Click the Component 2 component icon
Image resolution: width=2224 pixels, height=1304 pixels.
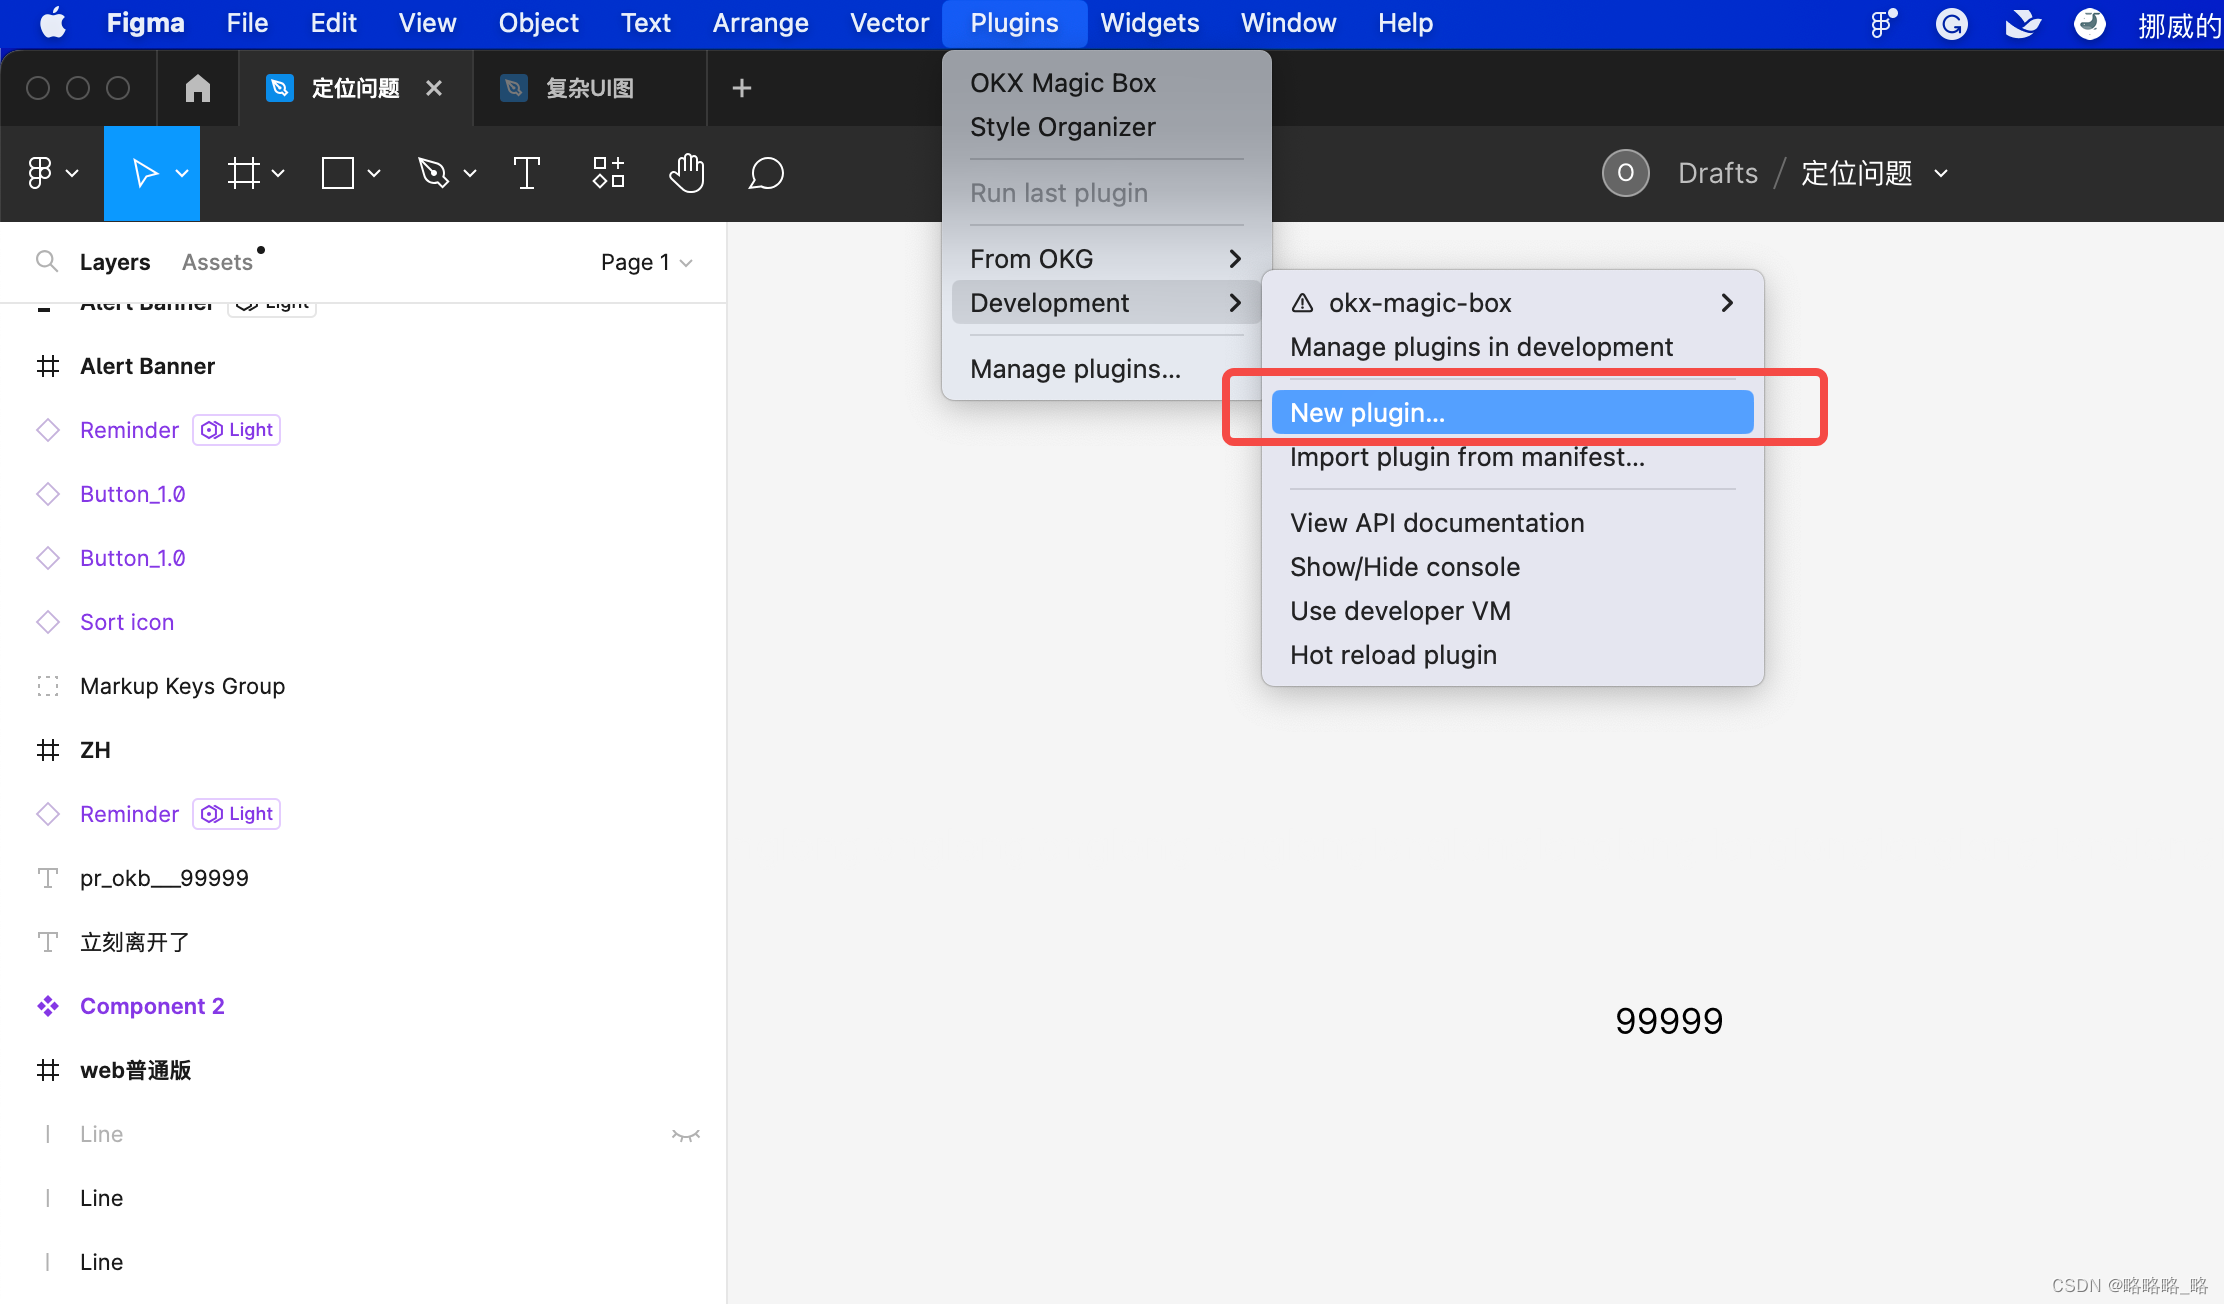point(48,1006)
